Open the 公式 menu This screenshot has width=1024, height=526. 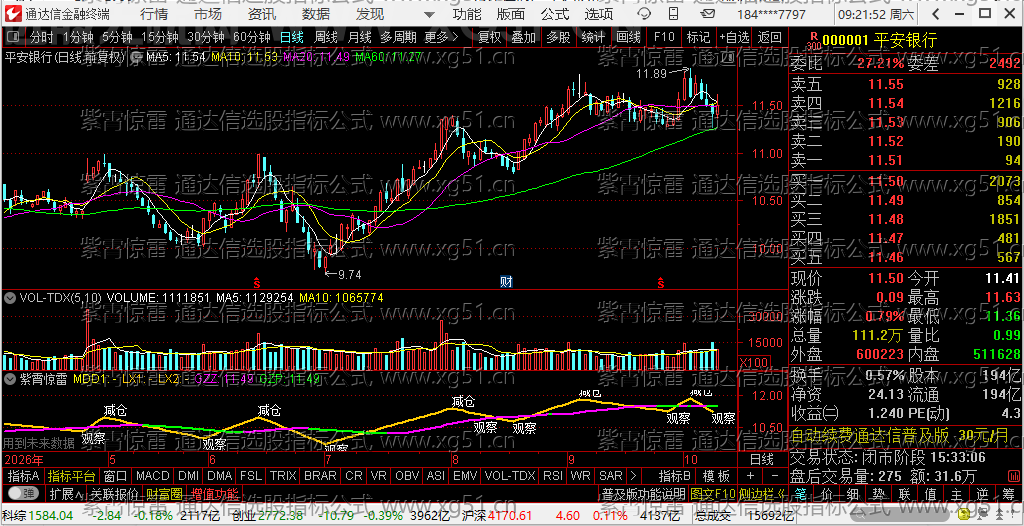[554, 14]
